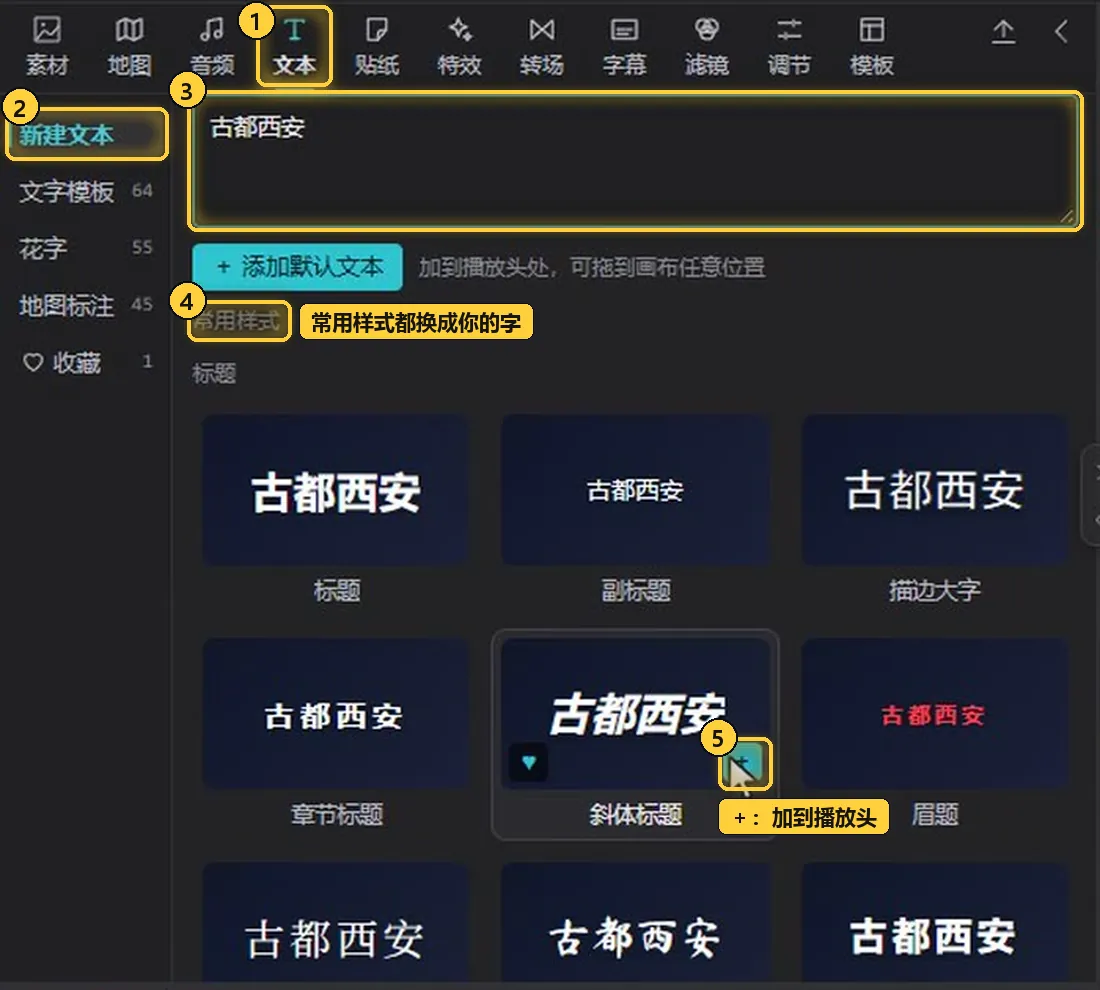
Task: Favorite the 斜体标题 style with heart icon
Action: [x=529, y=762]
